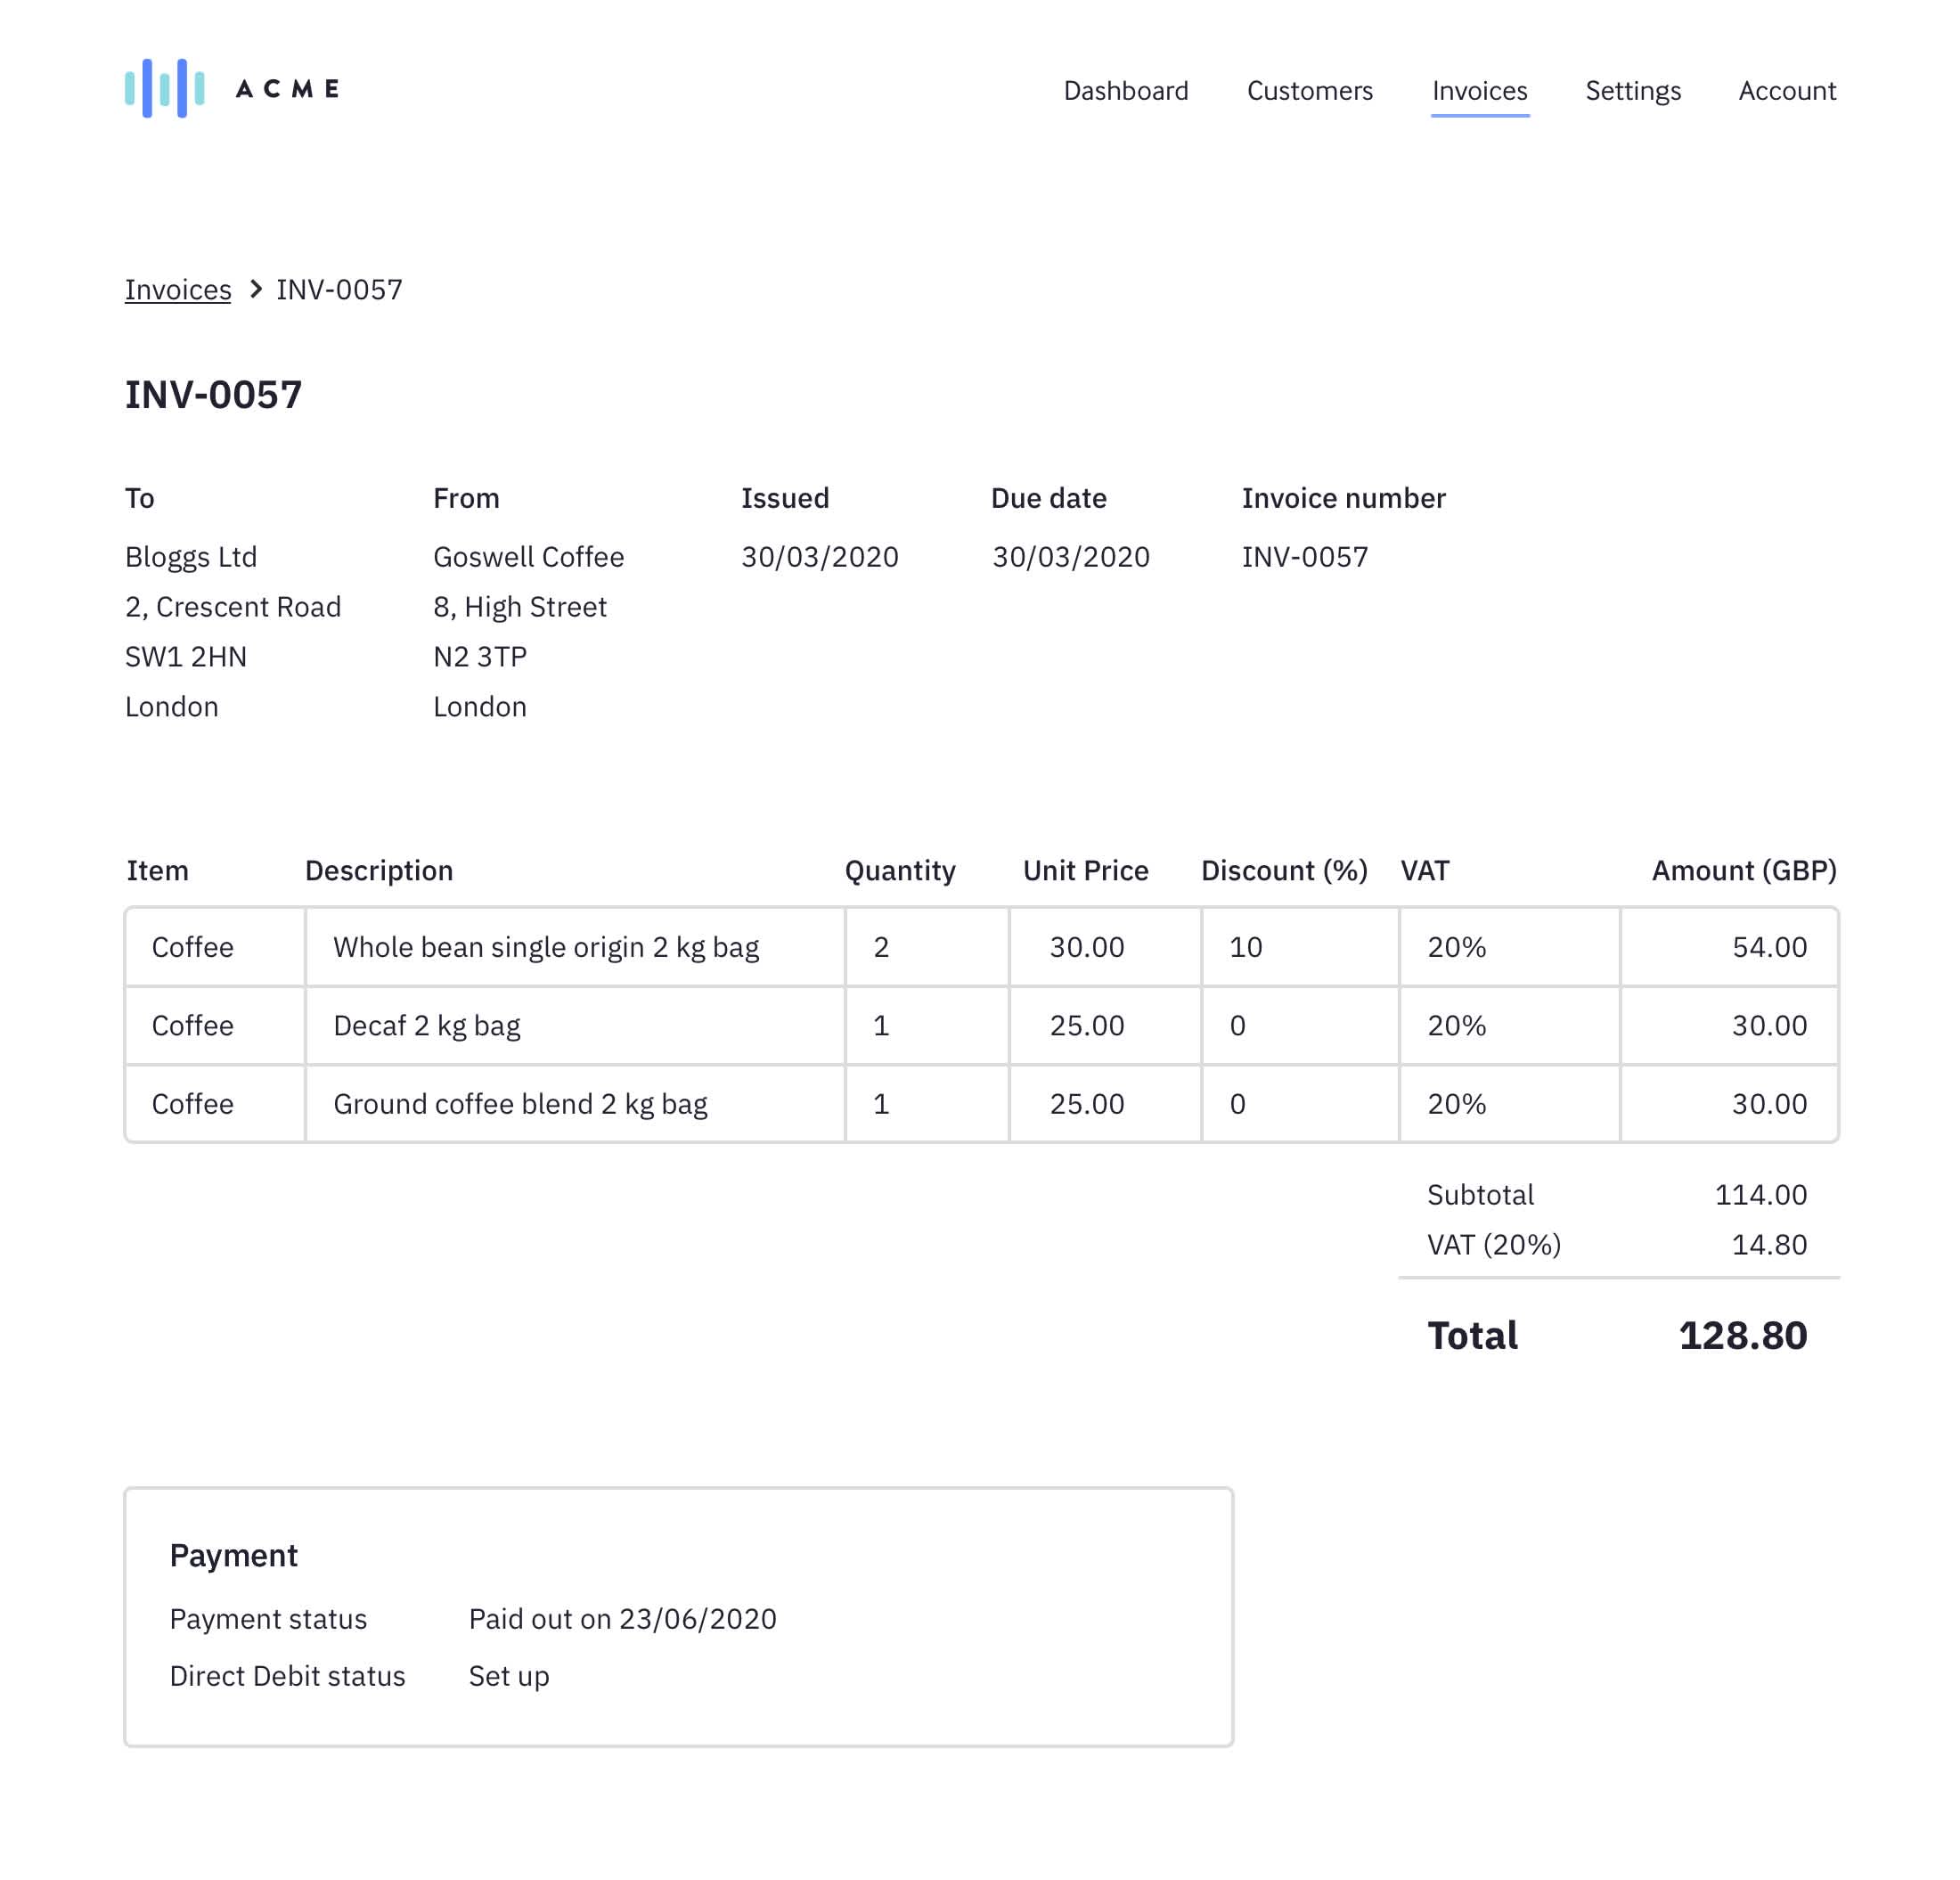Click the Total 128.80 amount
1960x1880 pixels.
[1742, 1336]
